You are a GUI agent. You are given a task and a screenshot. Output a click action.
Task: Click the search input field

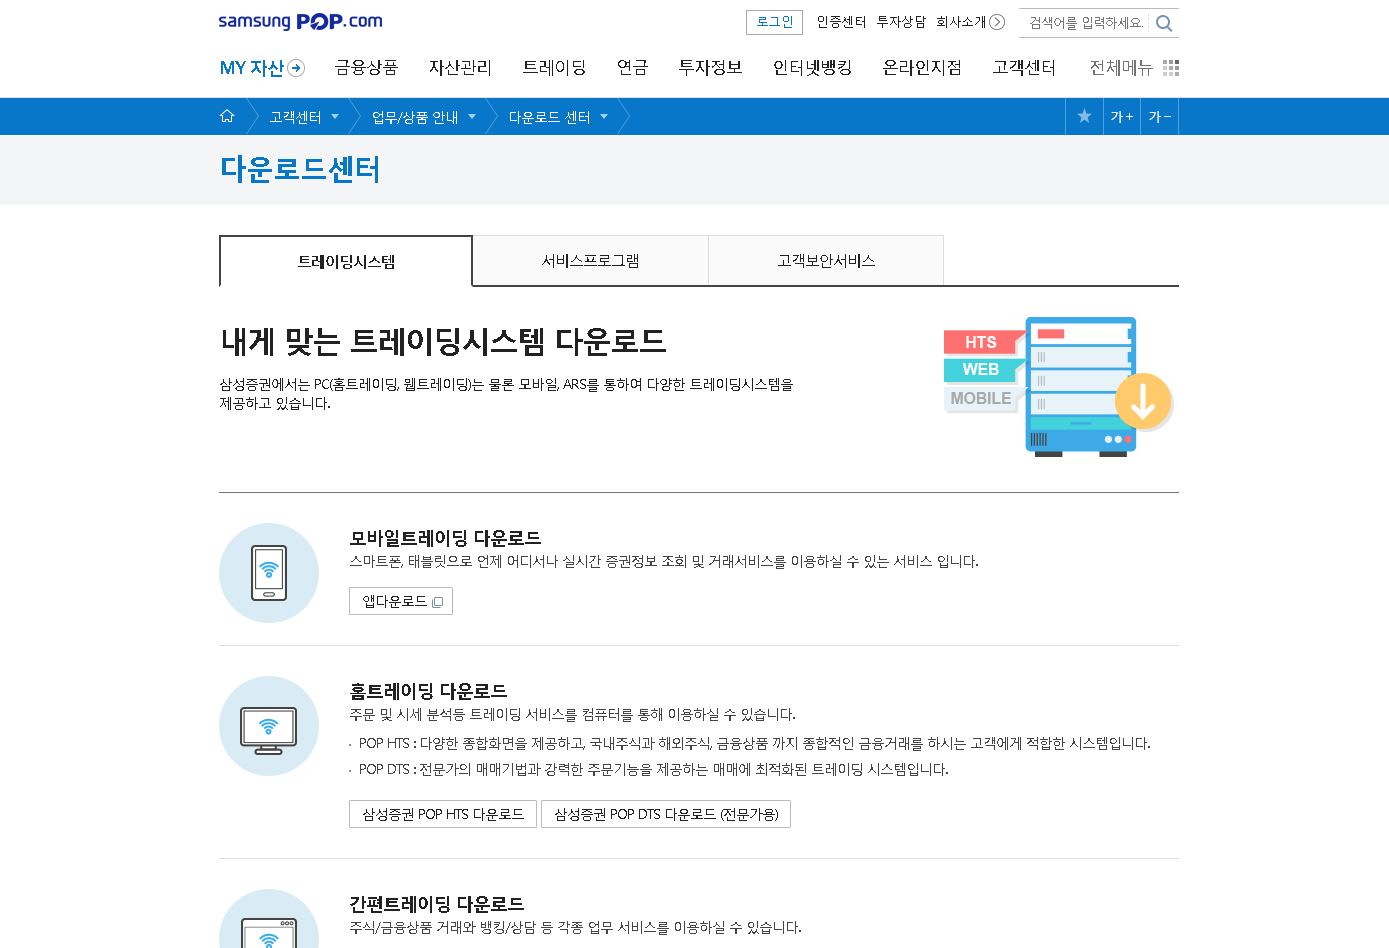click(x=1085, y=23)
